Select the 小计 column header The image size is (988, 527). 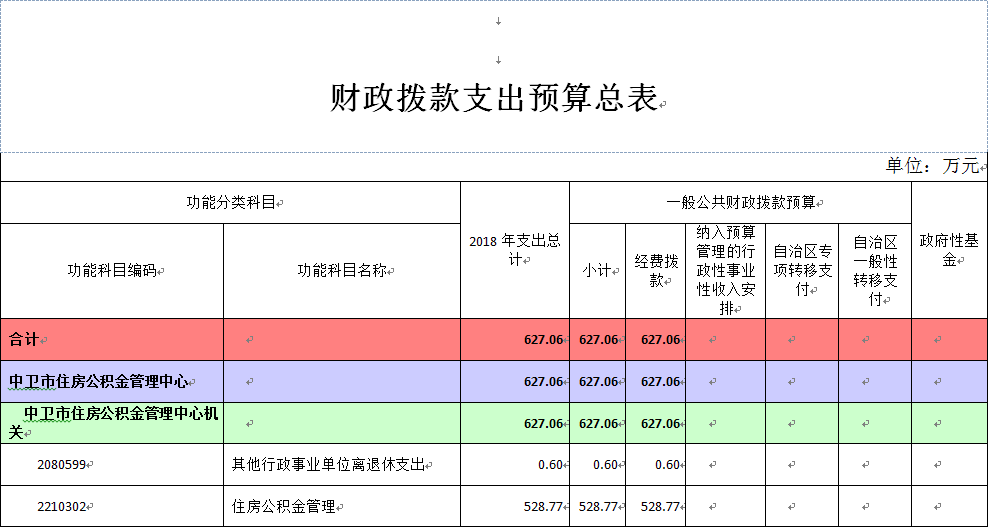pyautogui.click(x=597, y=271)
